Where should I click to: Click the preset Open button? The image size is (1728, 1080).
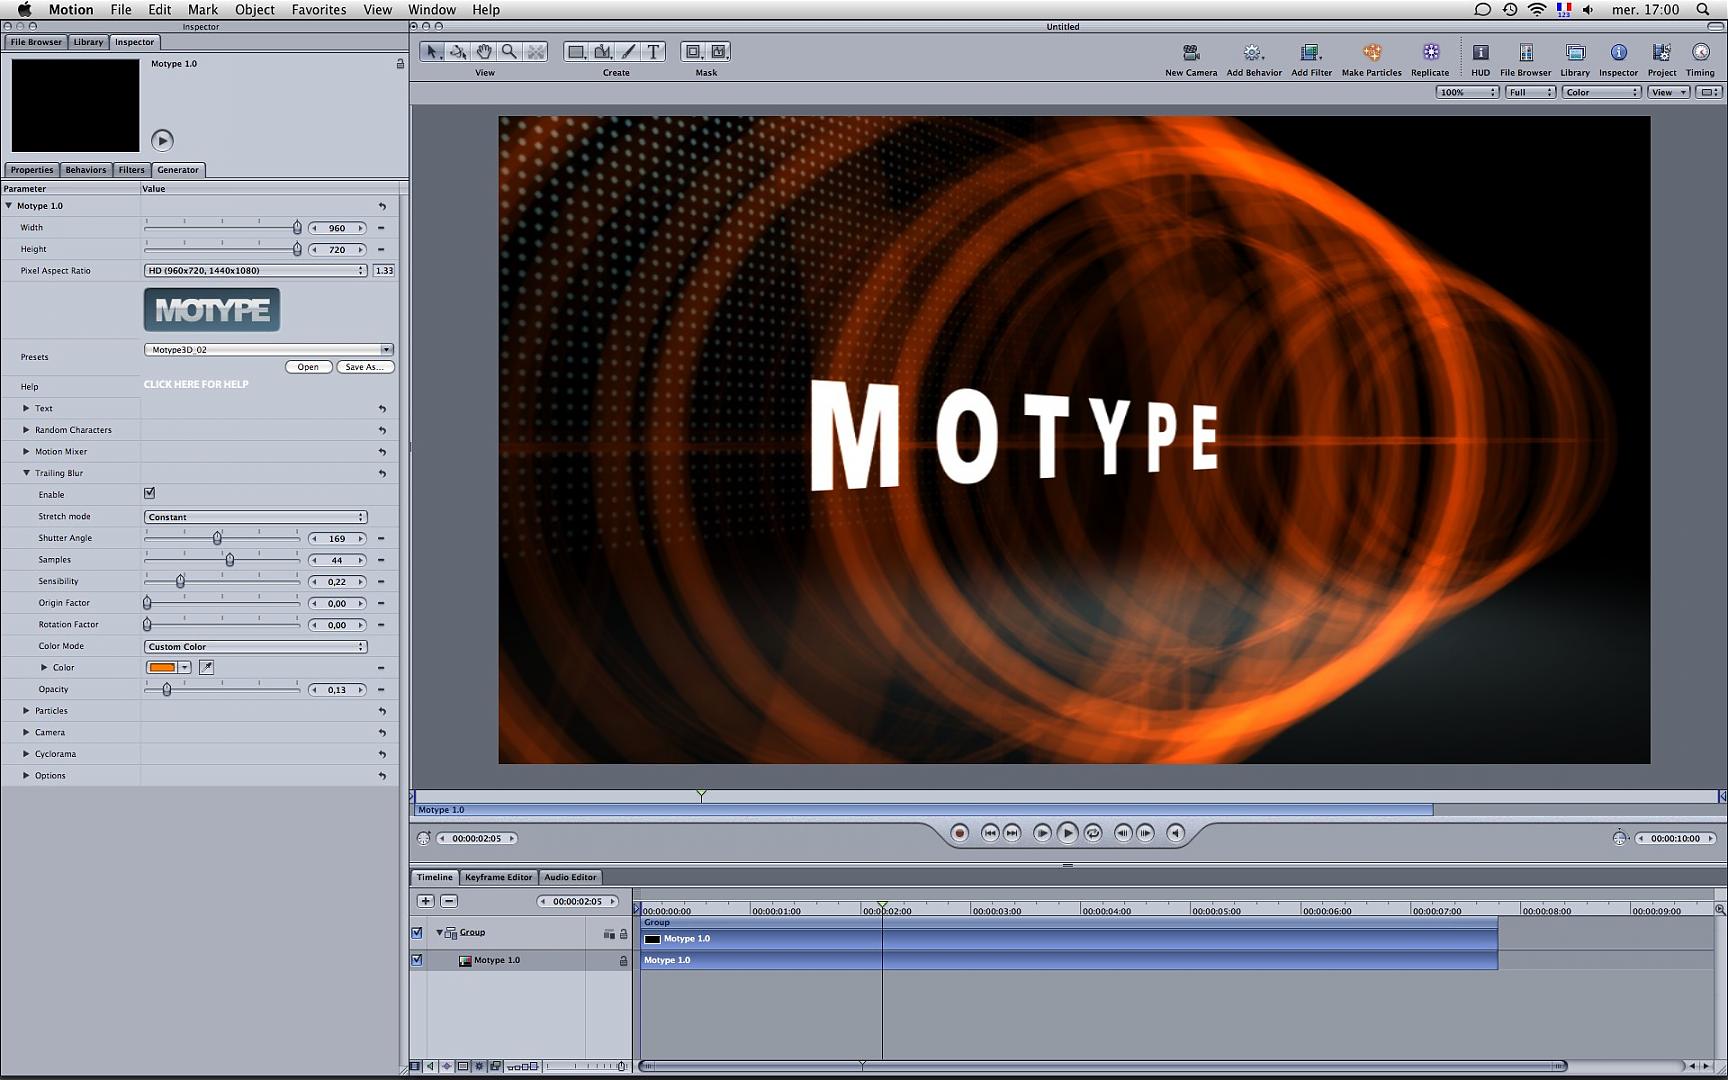pyautogui.click(x=308, y=367)
